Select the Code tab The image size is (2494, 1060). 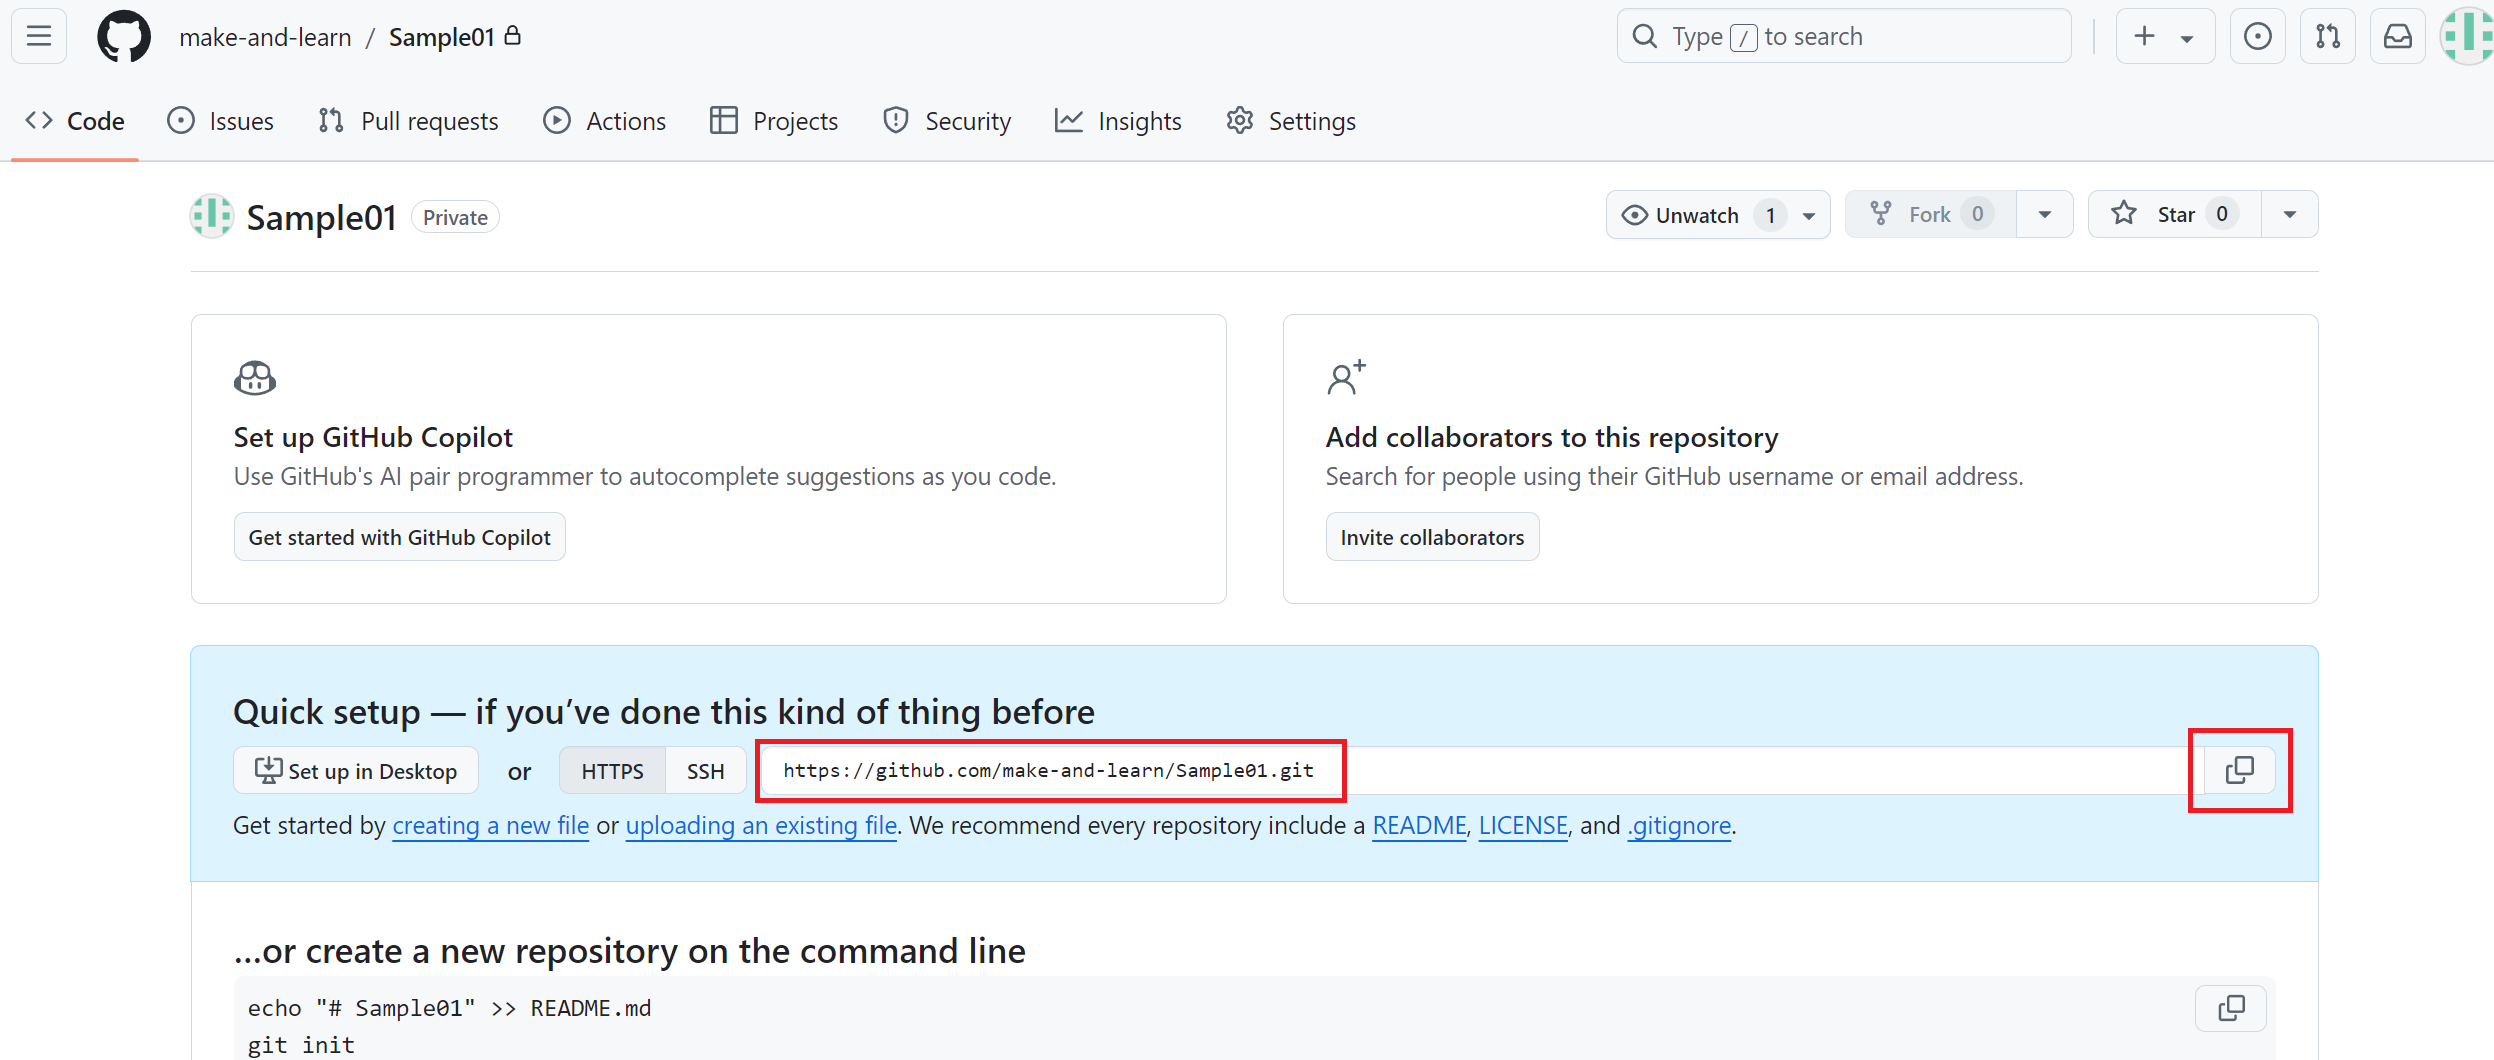pyautogui.click(x=75, y=121)
